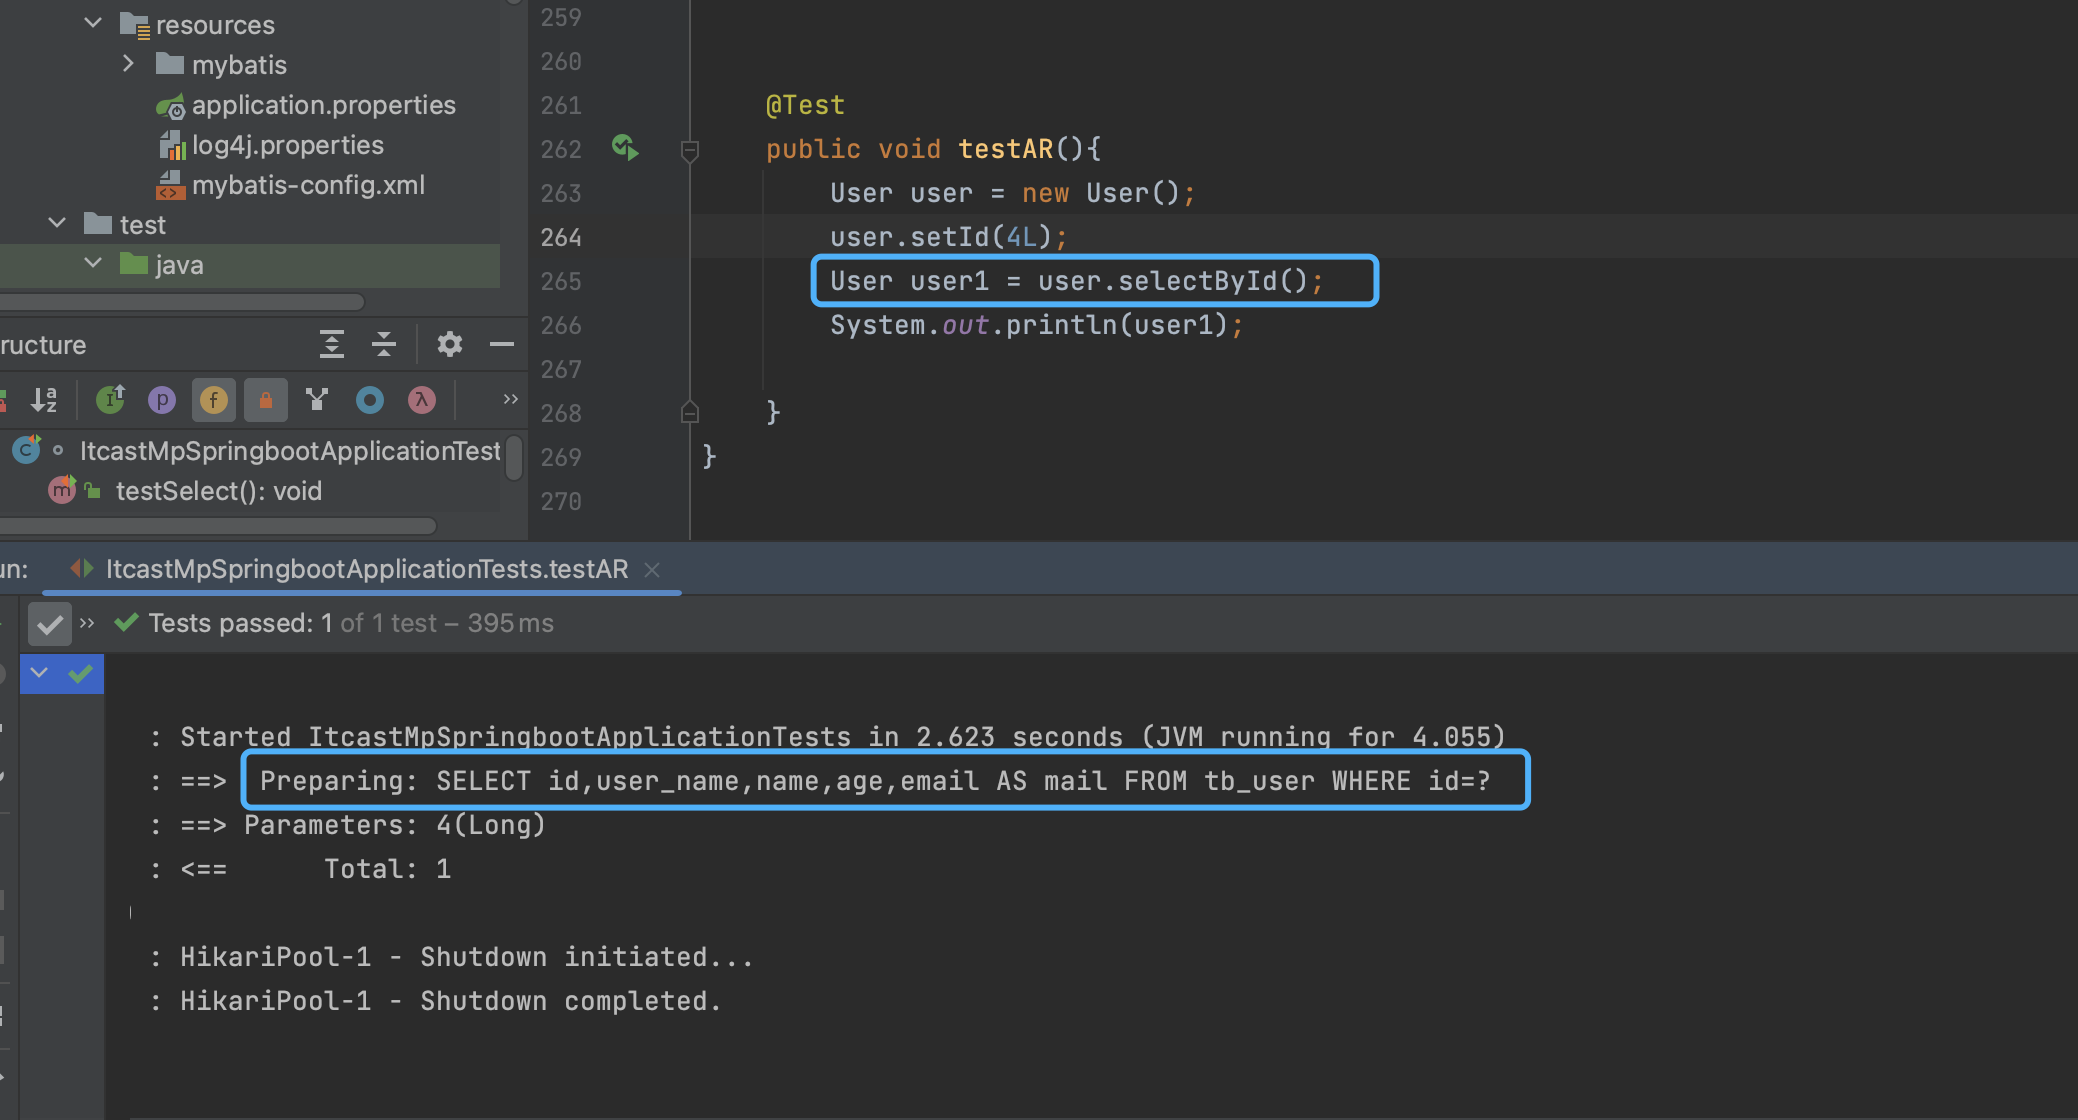
Task: Disable Show Non-Public members filter
Action: coord(266,400)
